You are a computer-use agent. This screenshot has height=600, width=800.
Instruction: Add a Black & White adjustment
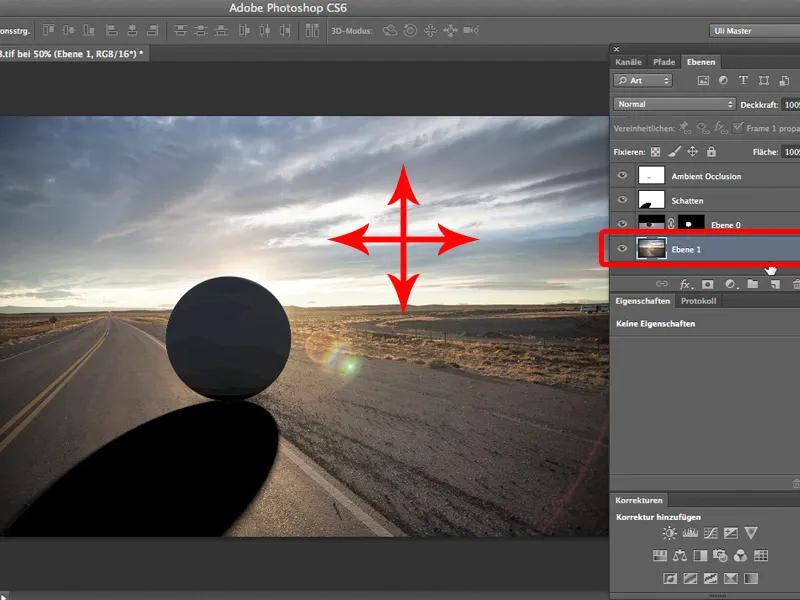(700, 556)
